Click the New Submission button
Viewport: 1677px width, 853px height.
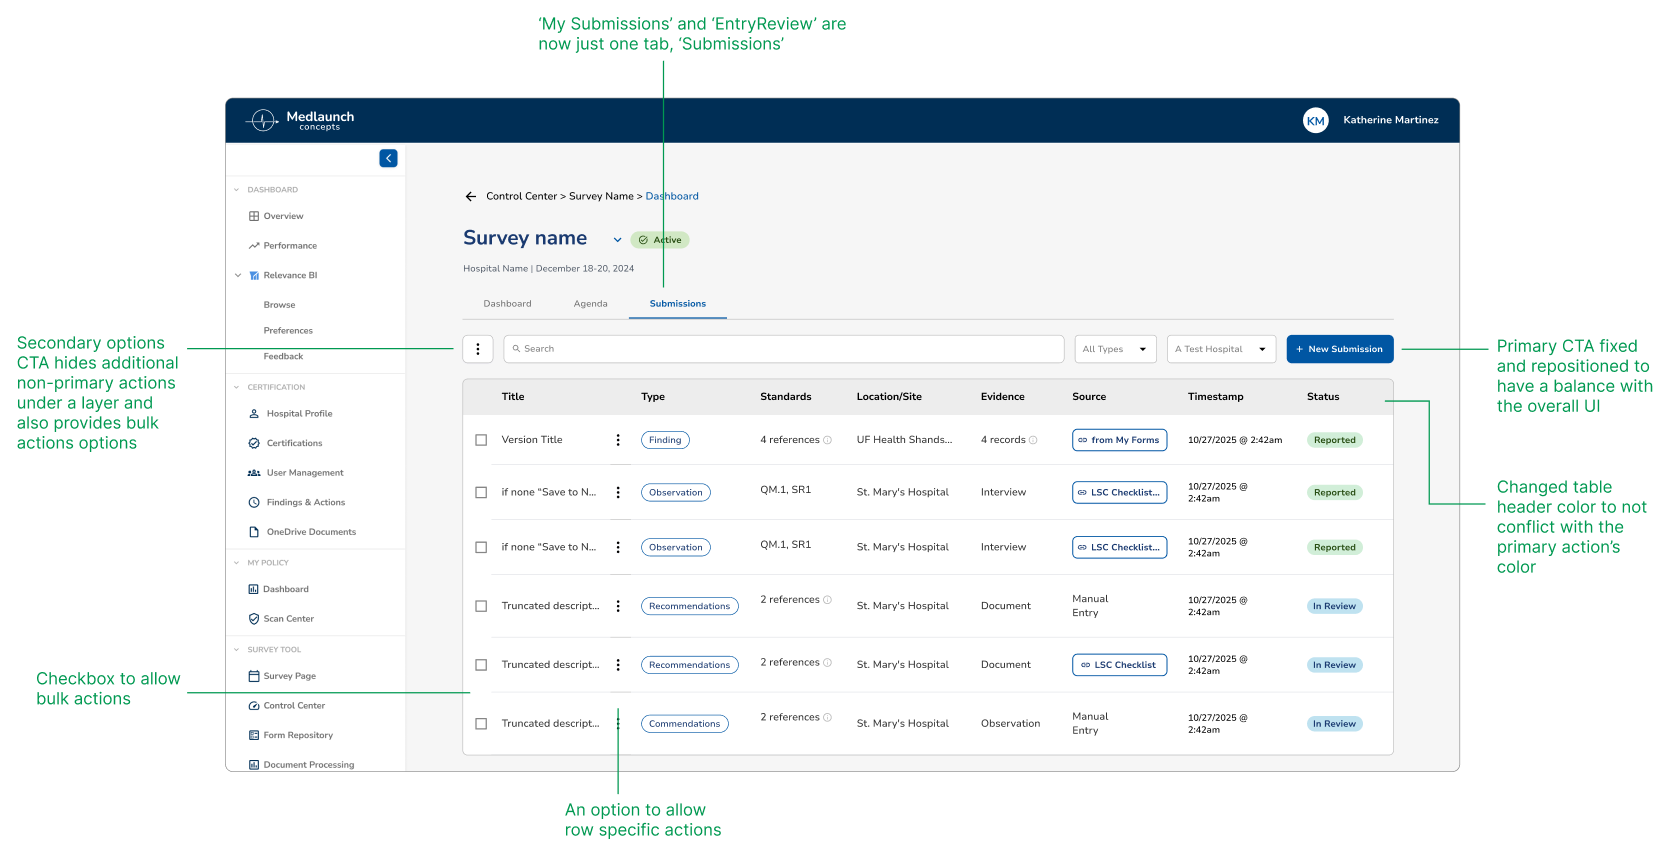(1339, 349)
